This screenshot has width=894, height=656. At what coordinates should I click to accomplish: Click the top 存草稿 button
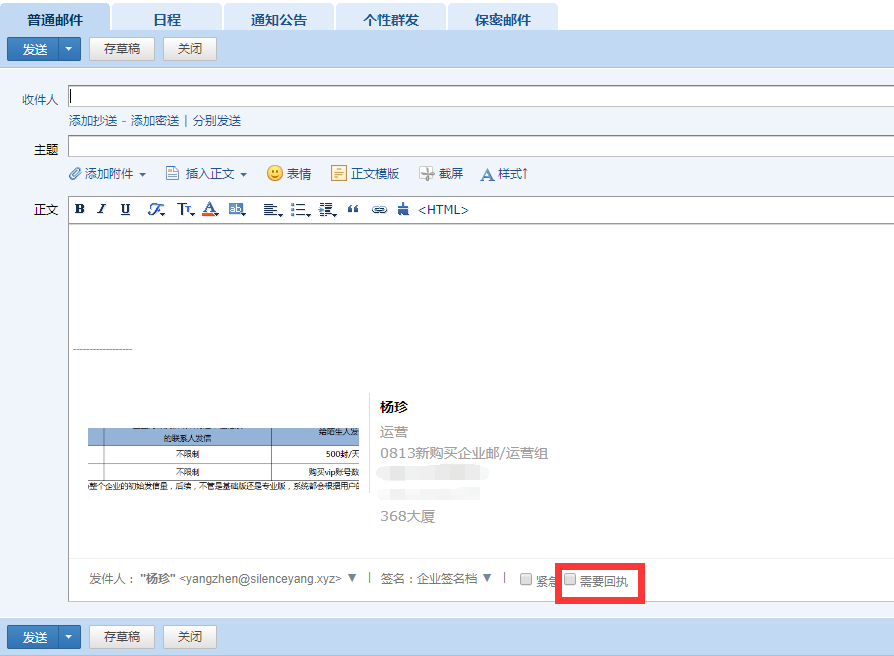tap(121, 49)
